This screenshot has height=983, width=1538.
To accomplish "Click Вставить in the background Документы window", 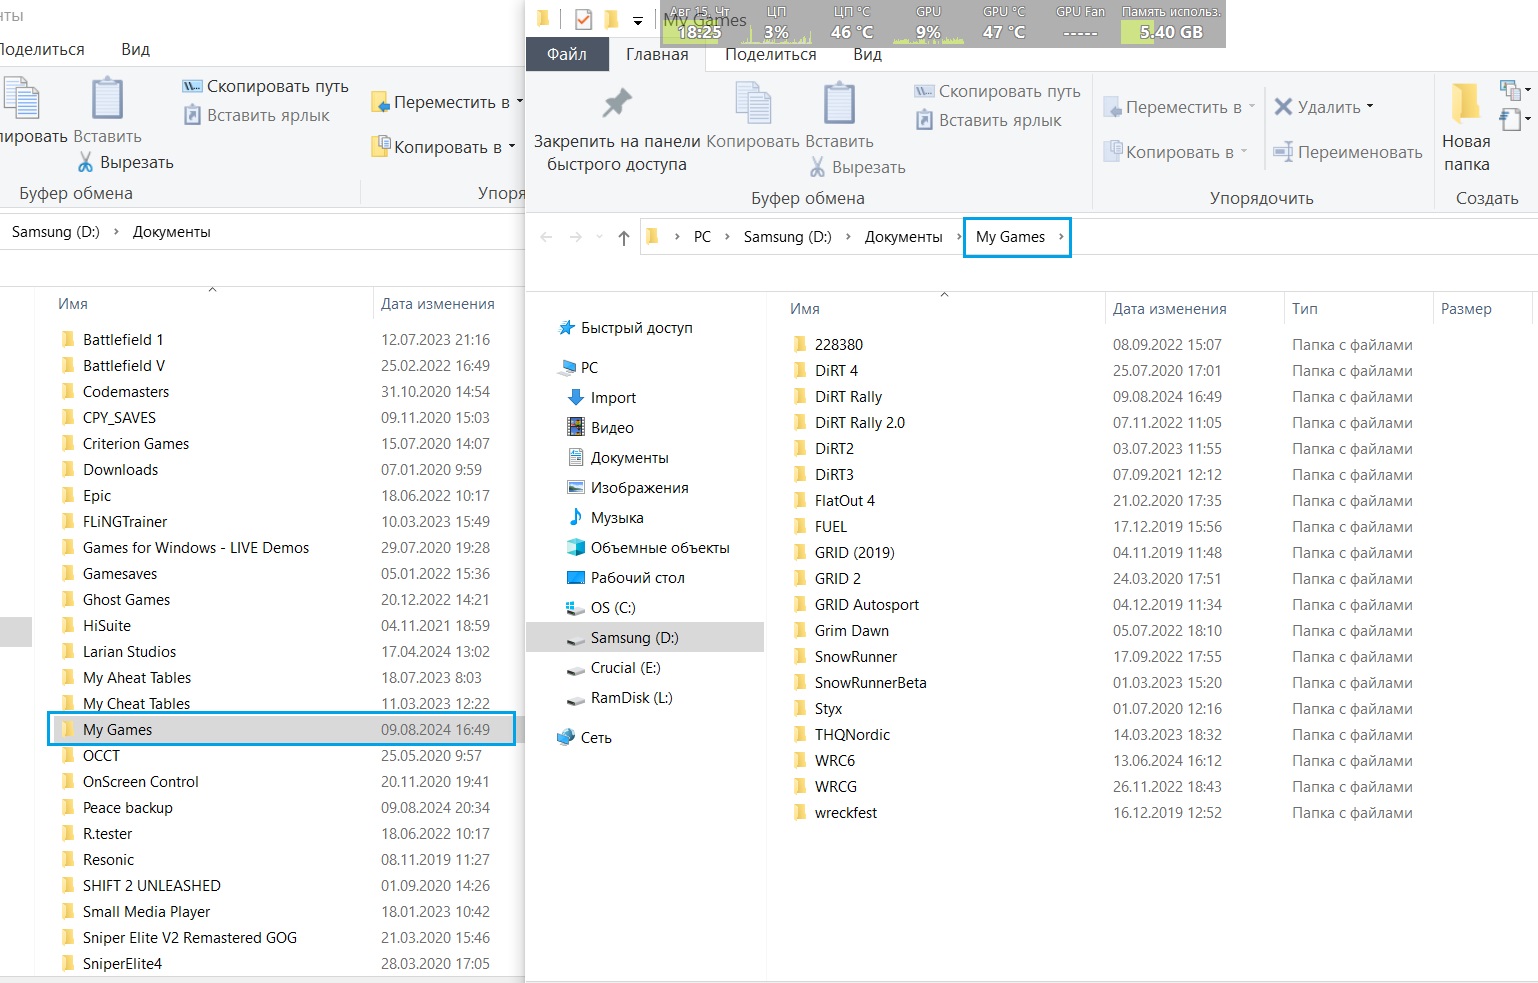I will pos(107,111).
